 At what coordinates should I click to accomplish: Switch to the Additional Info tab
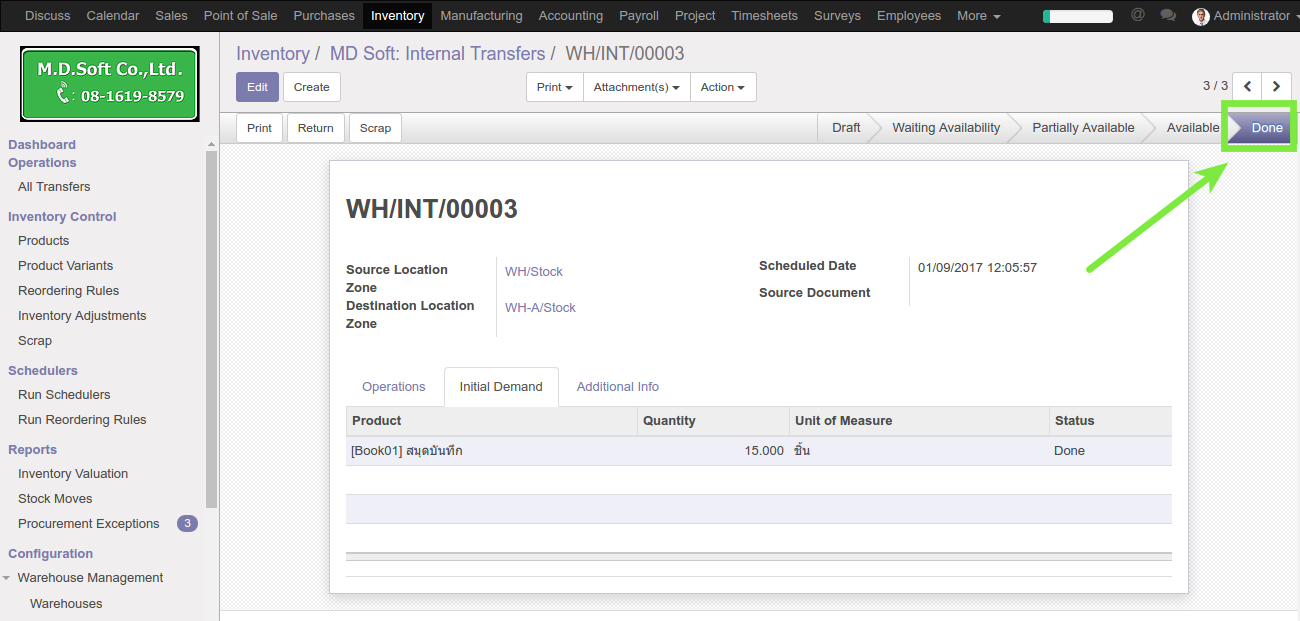pos(617,387)
